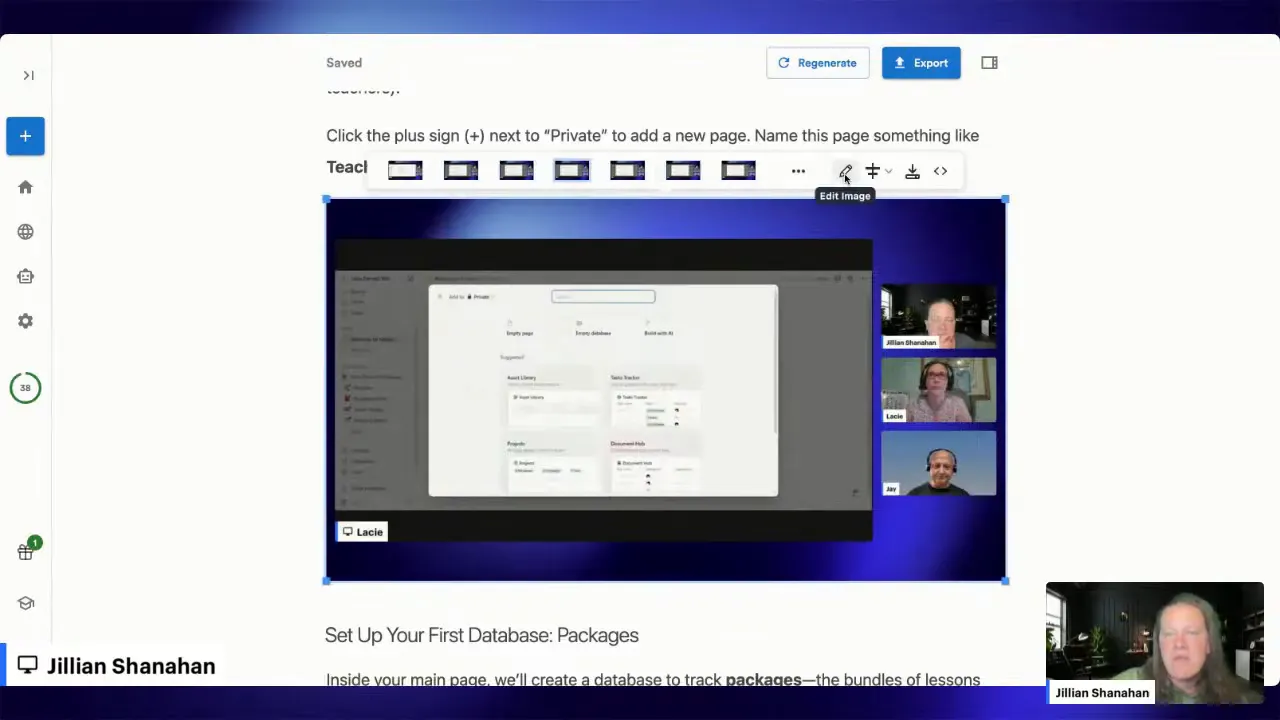
Task: Select the second frame thumbnail in the strip
Action: 461,171
